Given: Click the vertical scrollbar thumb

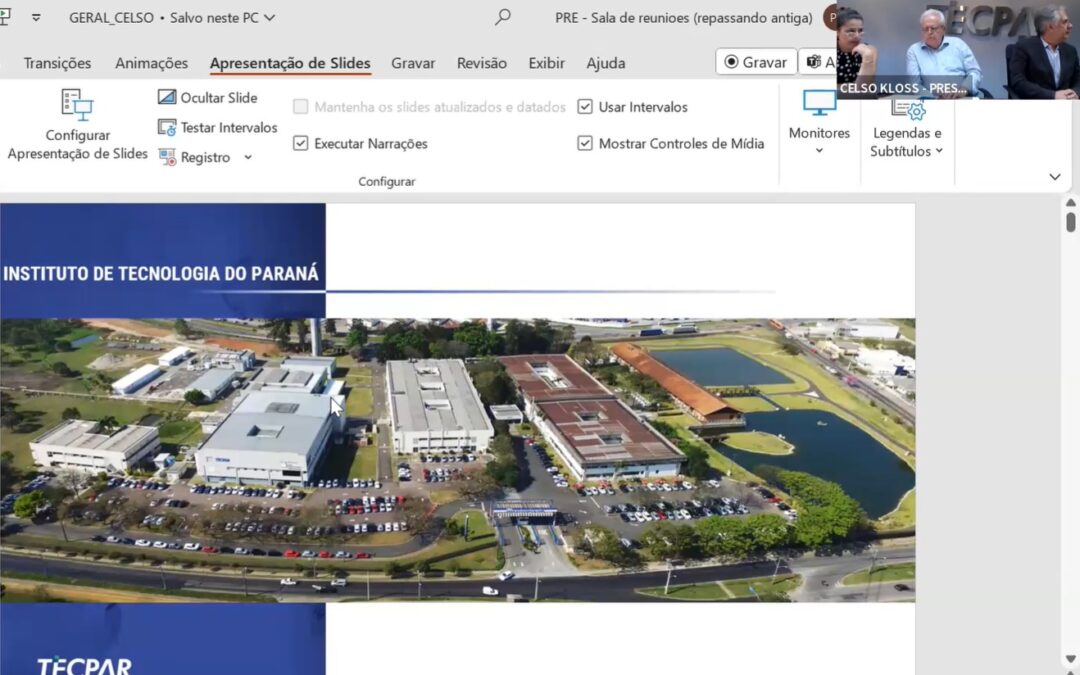Looking at the screenshot, I should coord(1070,222).
